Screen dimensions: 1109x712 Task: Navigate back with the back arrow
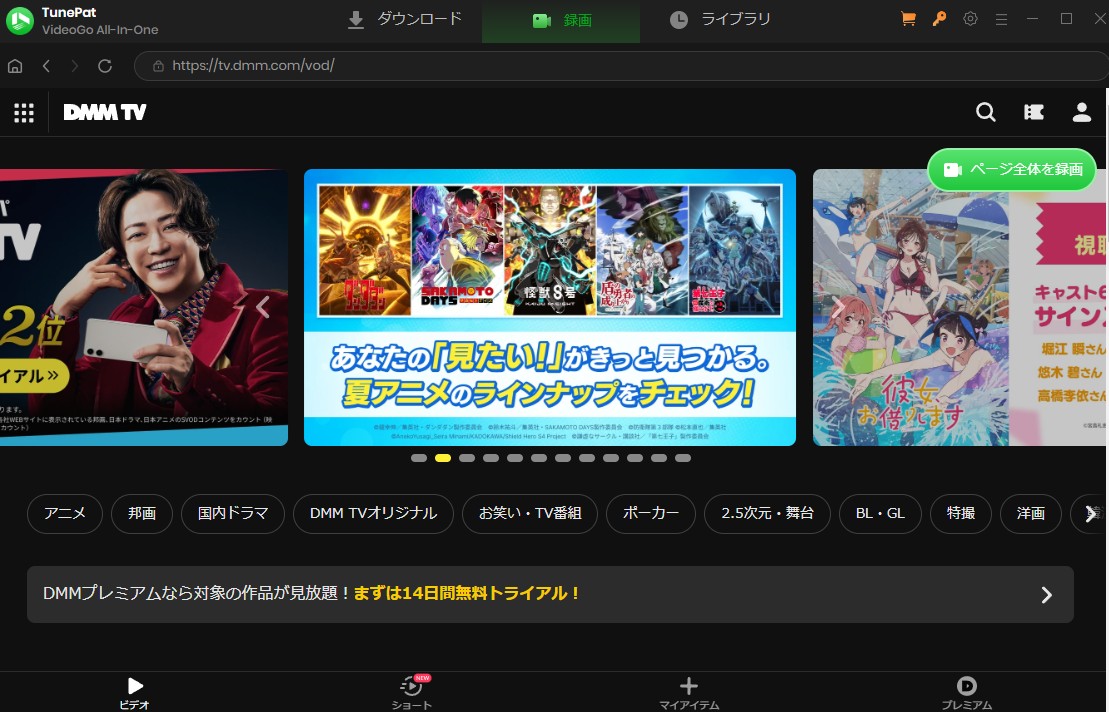coord(46,66)
